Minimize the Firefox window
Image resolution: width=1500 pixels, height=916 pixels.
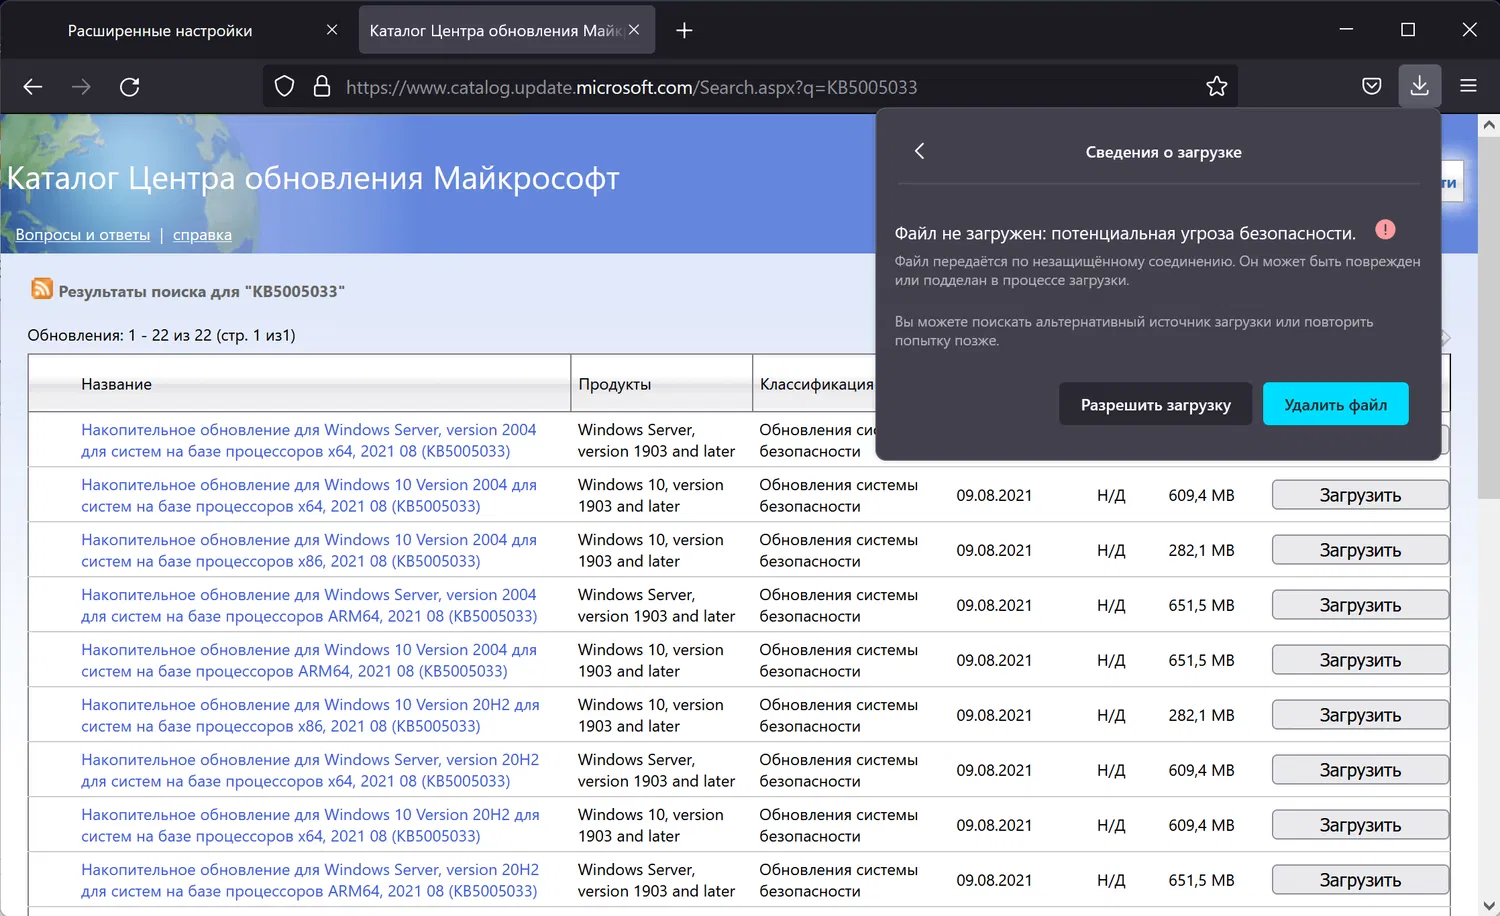click(x=1346, y=30)
